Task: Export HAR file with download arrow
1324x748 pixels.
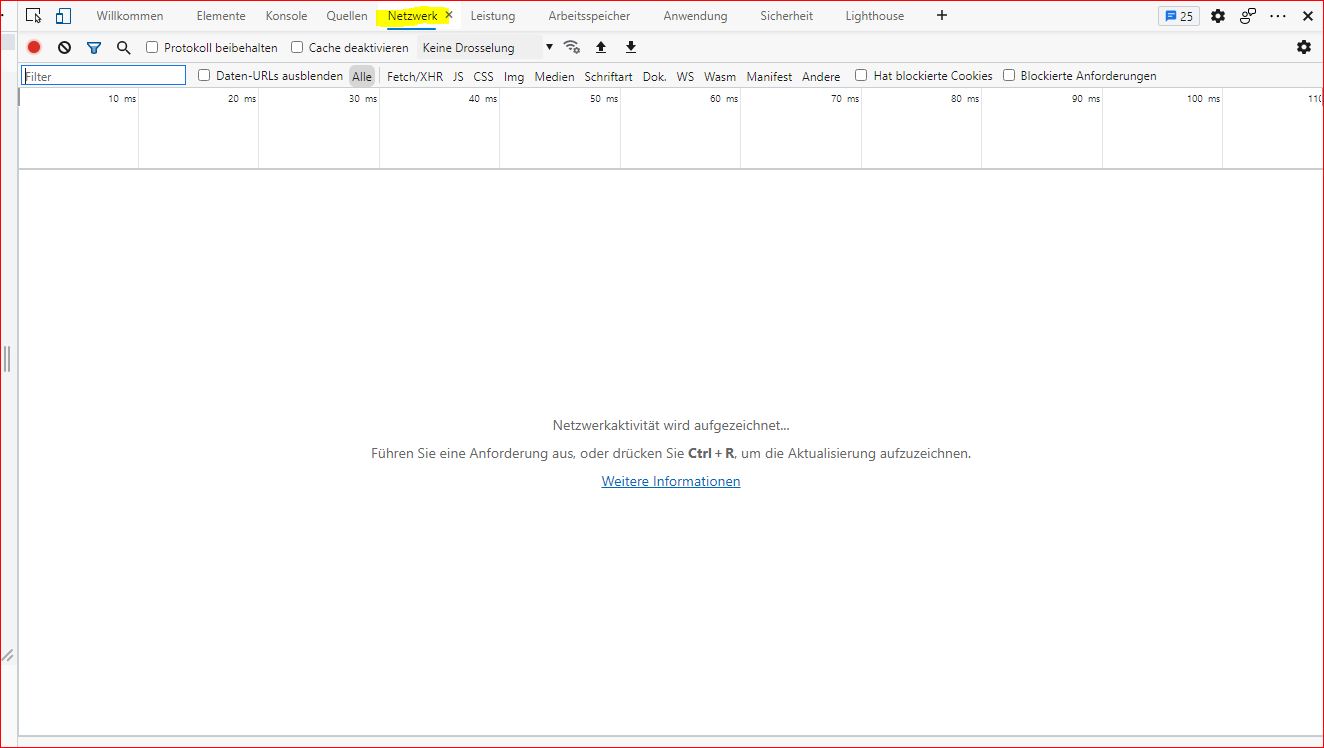Action: [631, 47]
